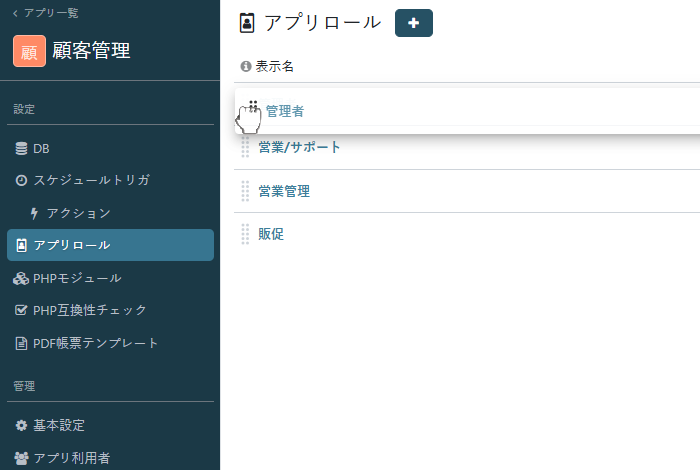
Task: Go back via アプリ一覧 link
Action: [45, 13]
